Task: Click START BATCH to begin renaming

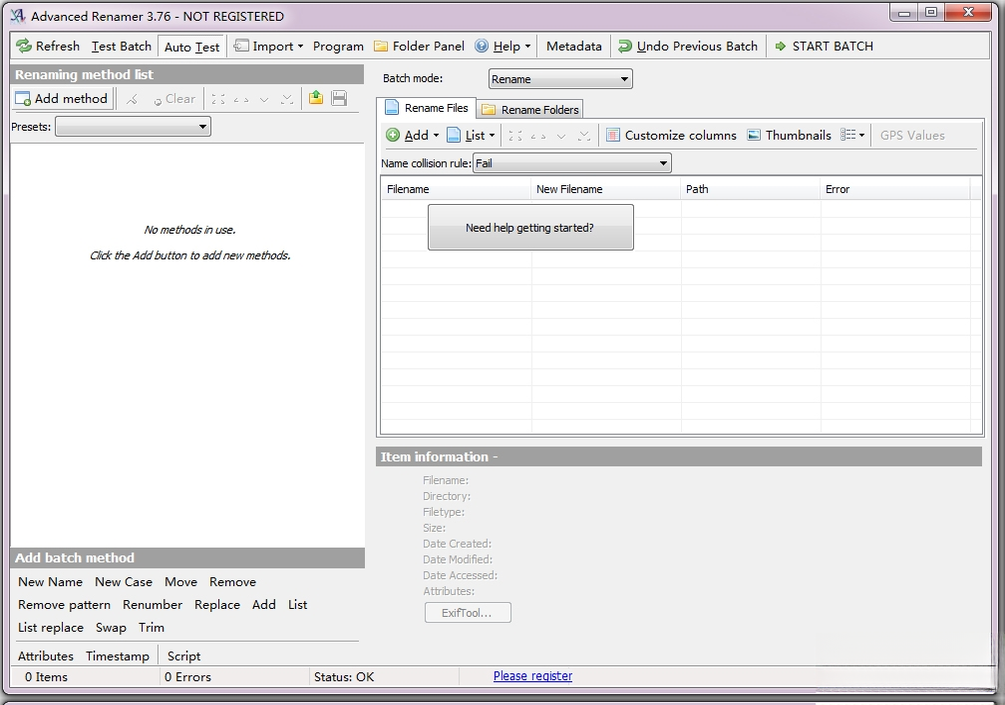Action: click(x=824, y=46)
